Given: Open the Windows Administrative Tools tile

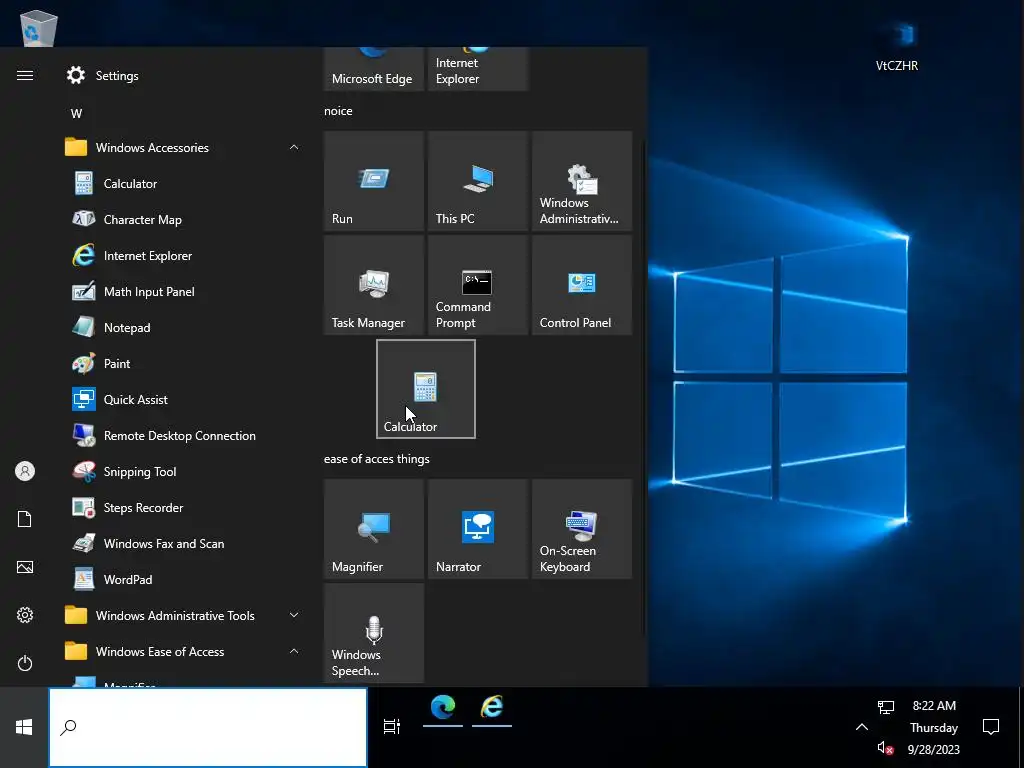Looking at the screenshot, I should [582, 181].
